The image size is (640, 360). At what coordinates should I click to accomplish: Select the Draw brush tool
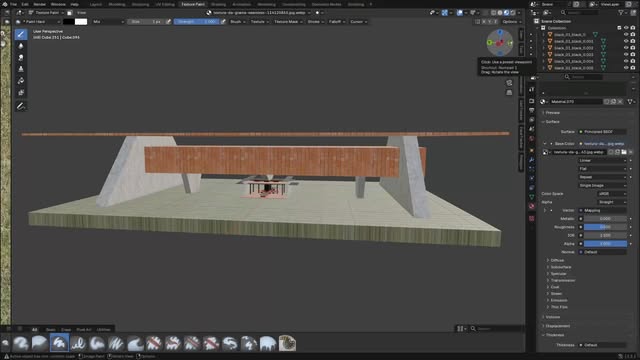[x=21, y=34]
